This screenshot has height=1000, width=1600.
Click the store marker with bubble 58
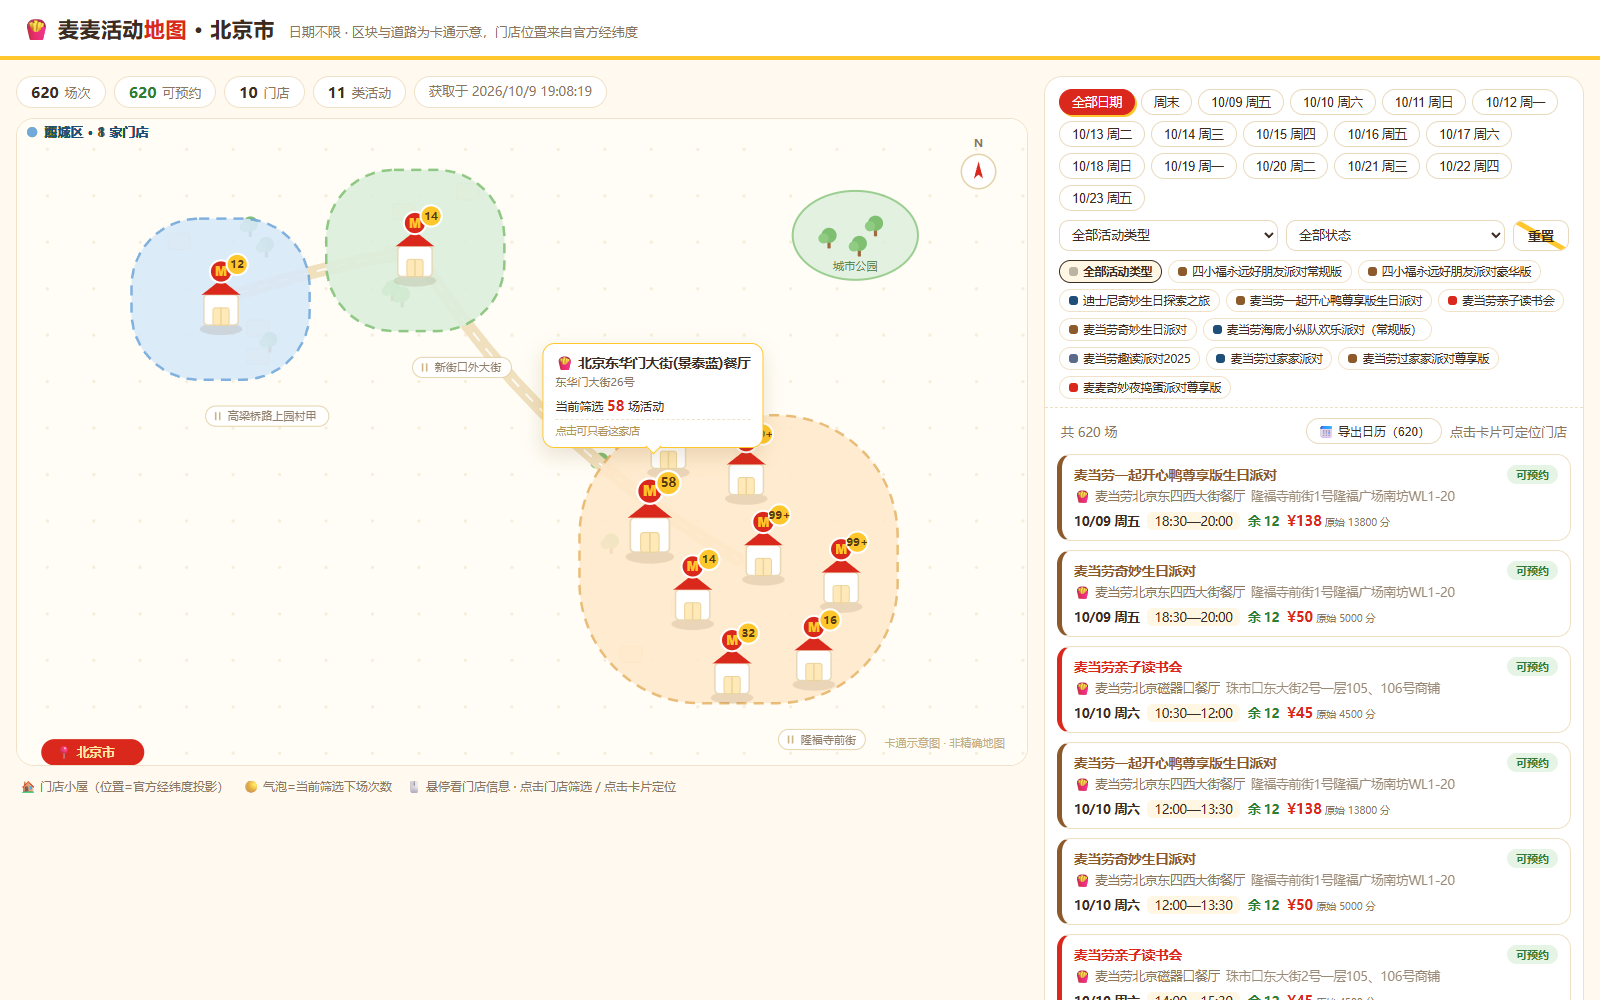point(650,518)
